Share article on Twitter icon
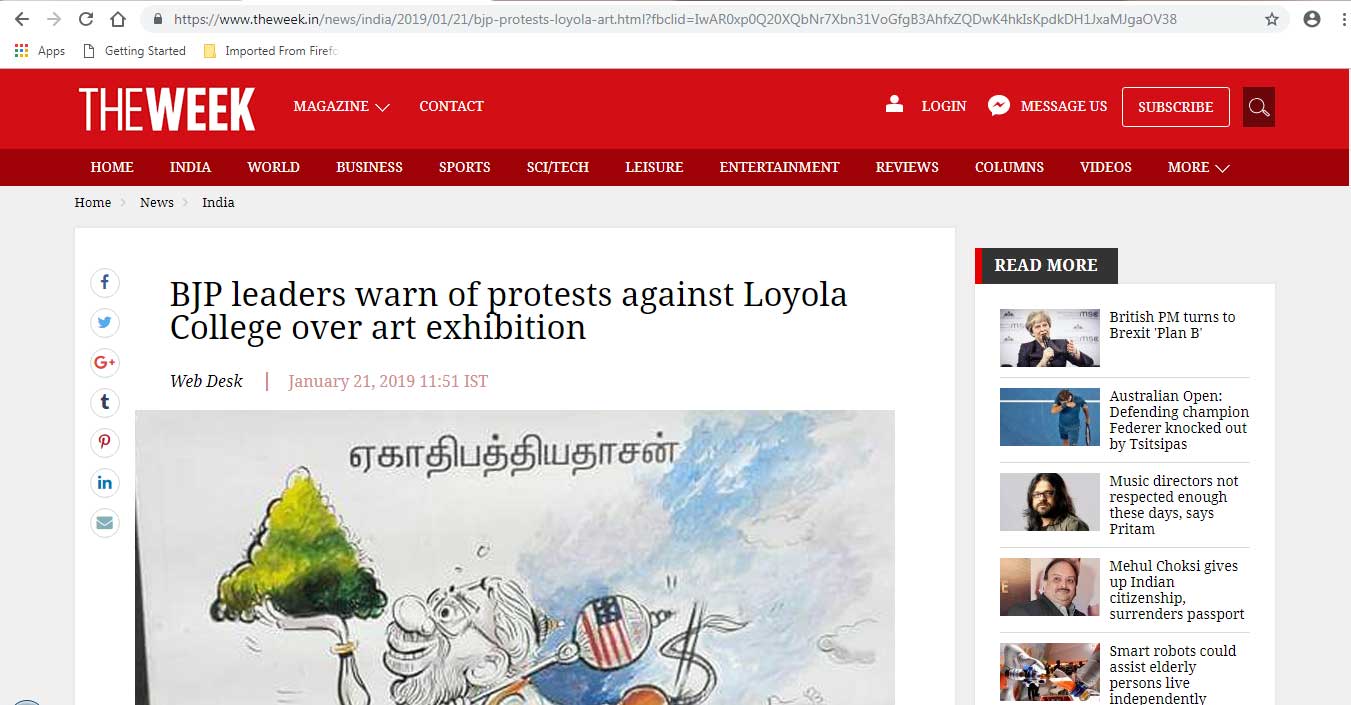The height and width of the screenshot is (705, 1351). (x=105, y=323)
